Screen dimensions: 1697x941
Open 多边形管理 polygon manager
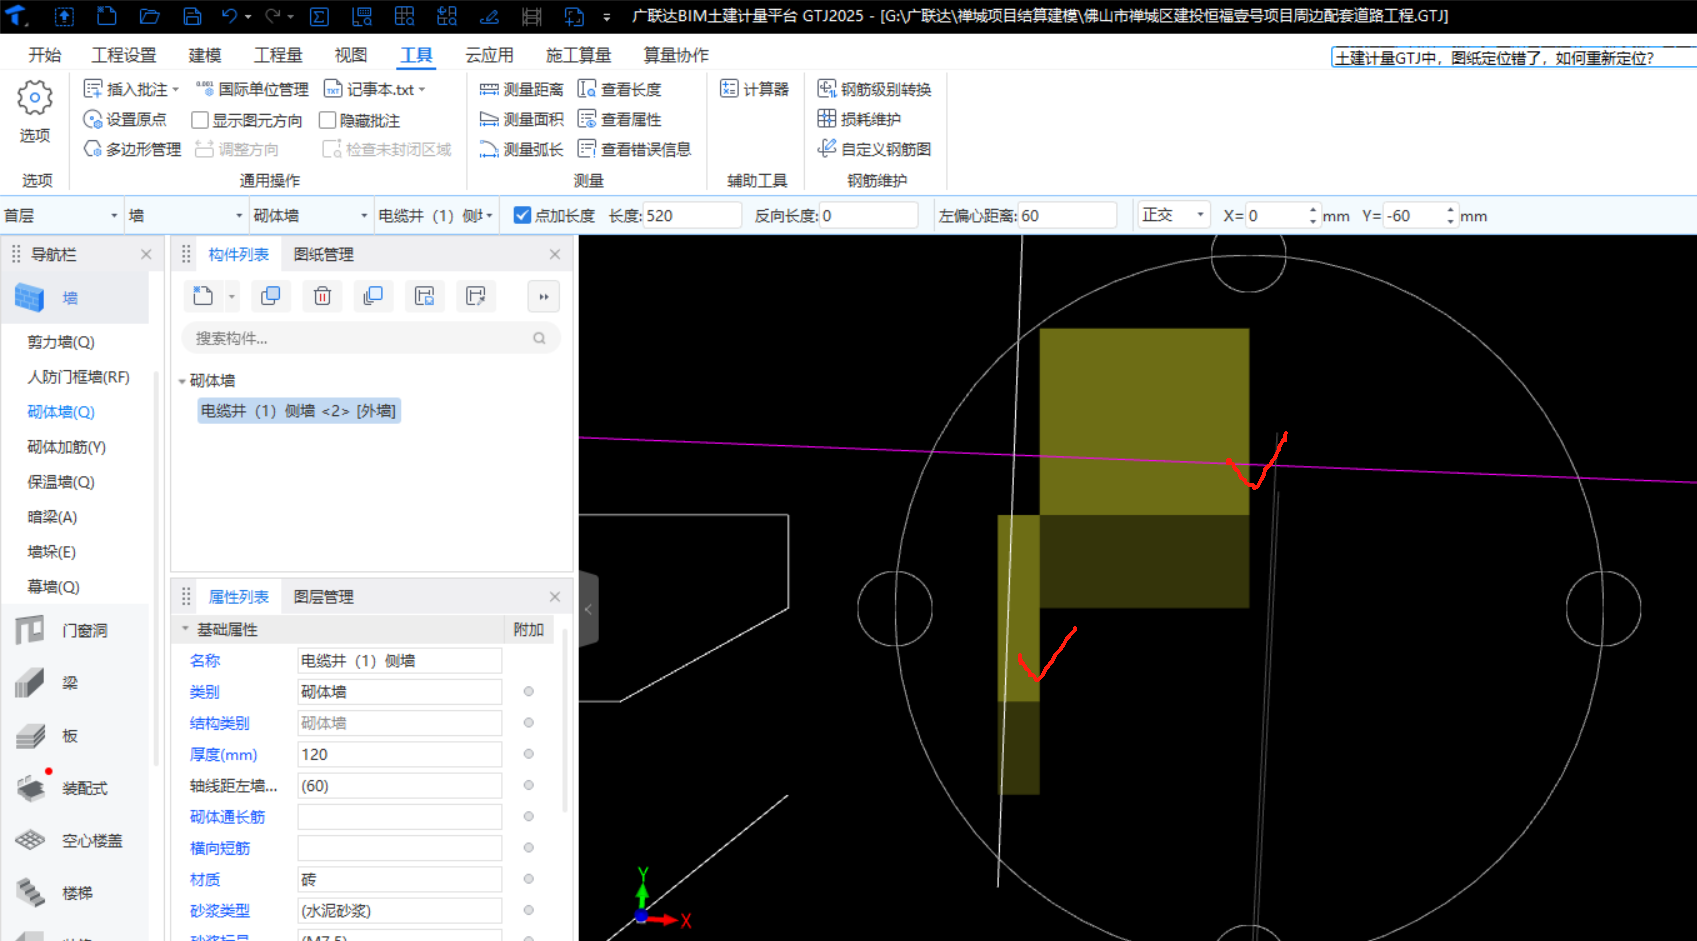(132, 149)
